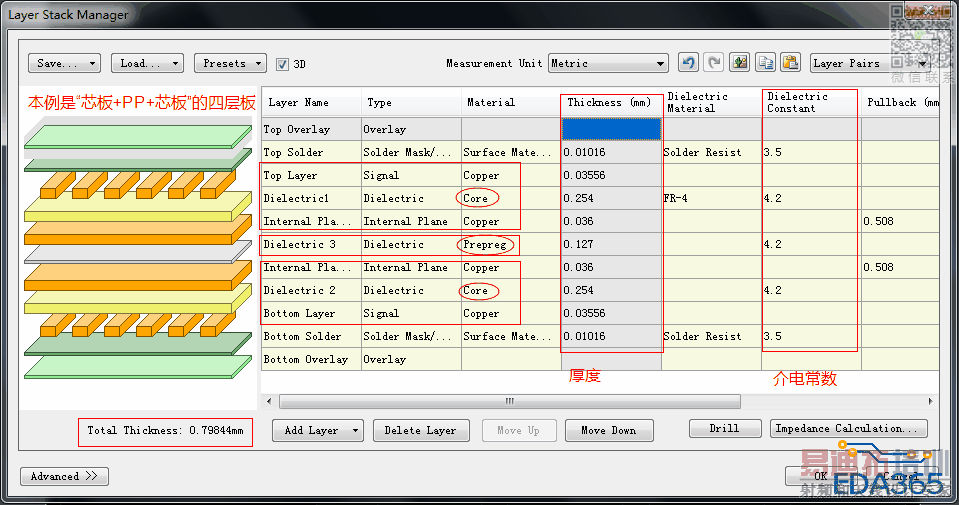Click Top Solder's Solder Resist cell

pyautogui.click(x=711, y=152)
